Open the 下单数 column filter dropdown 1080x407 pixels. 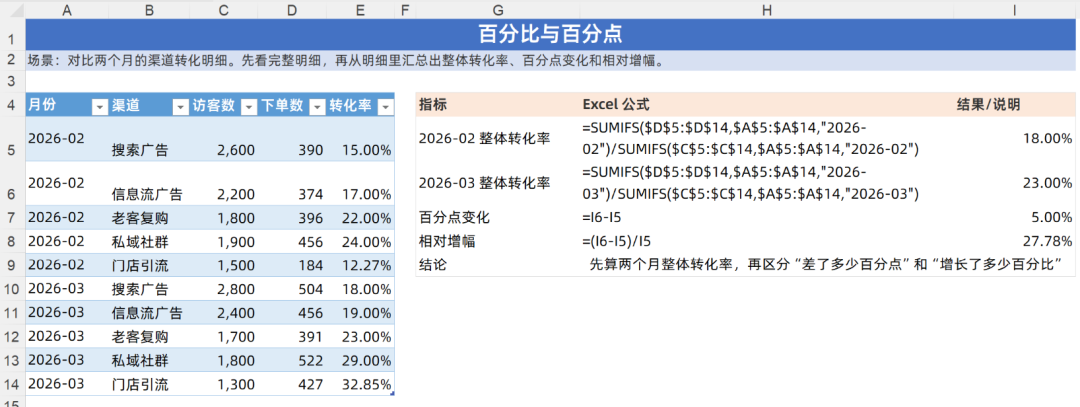(318, 107)
